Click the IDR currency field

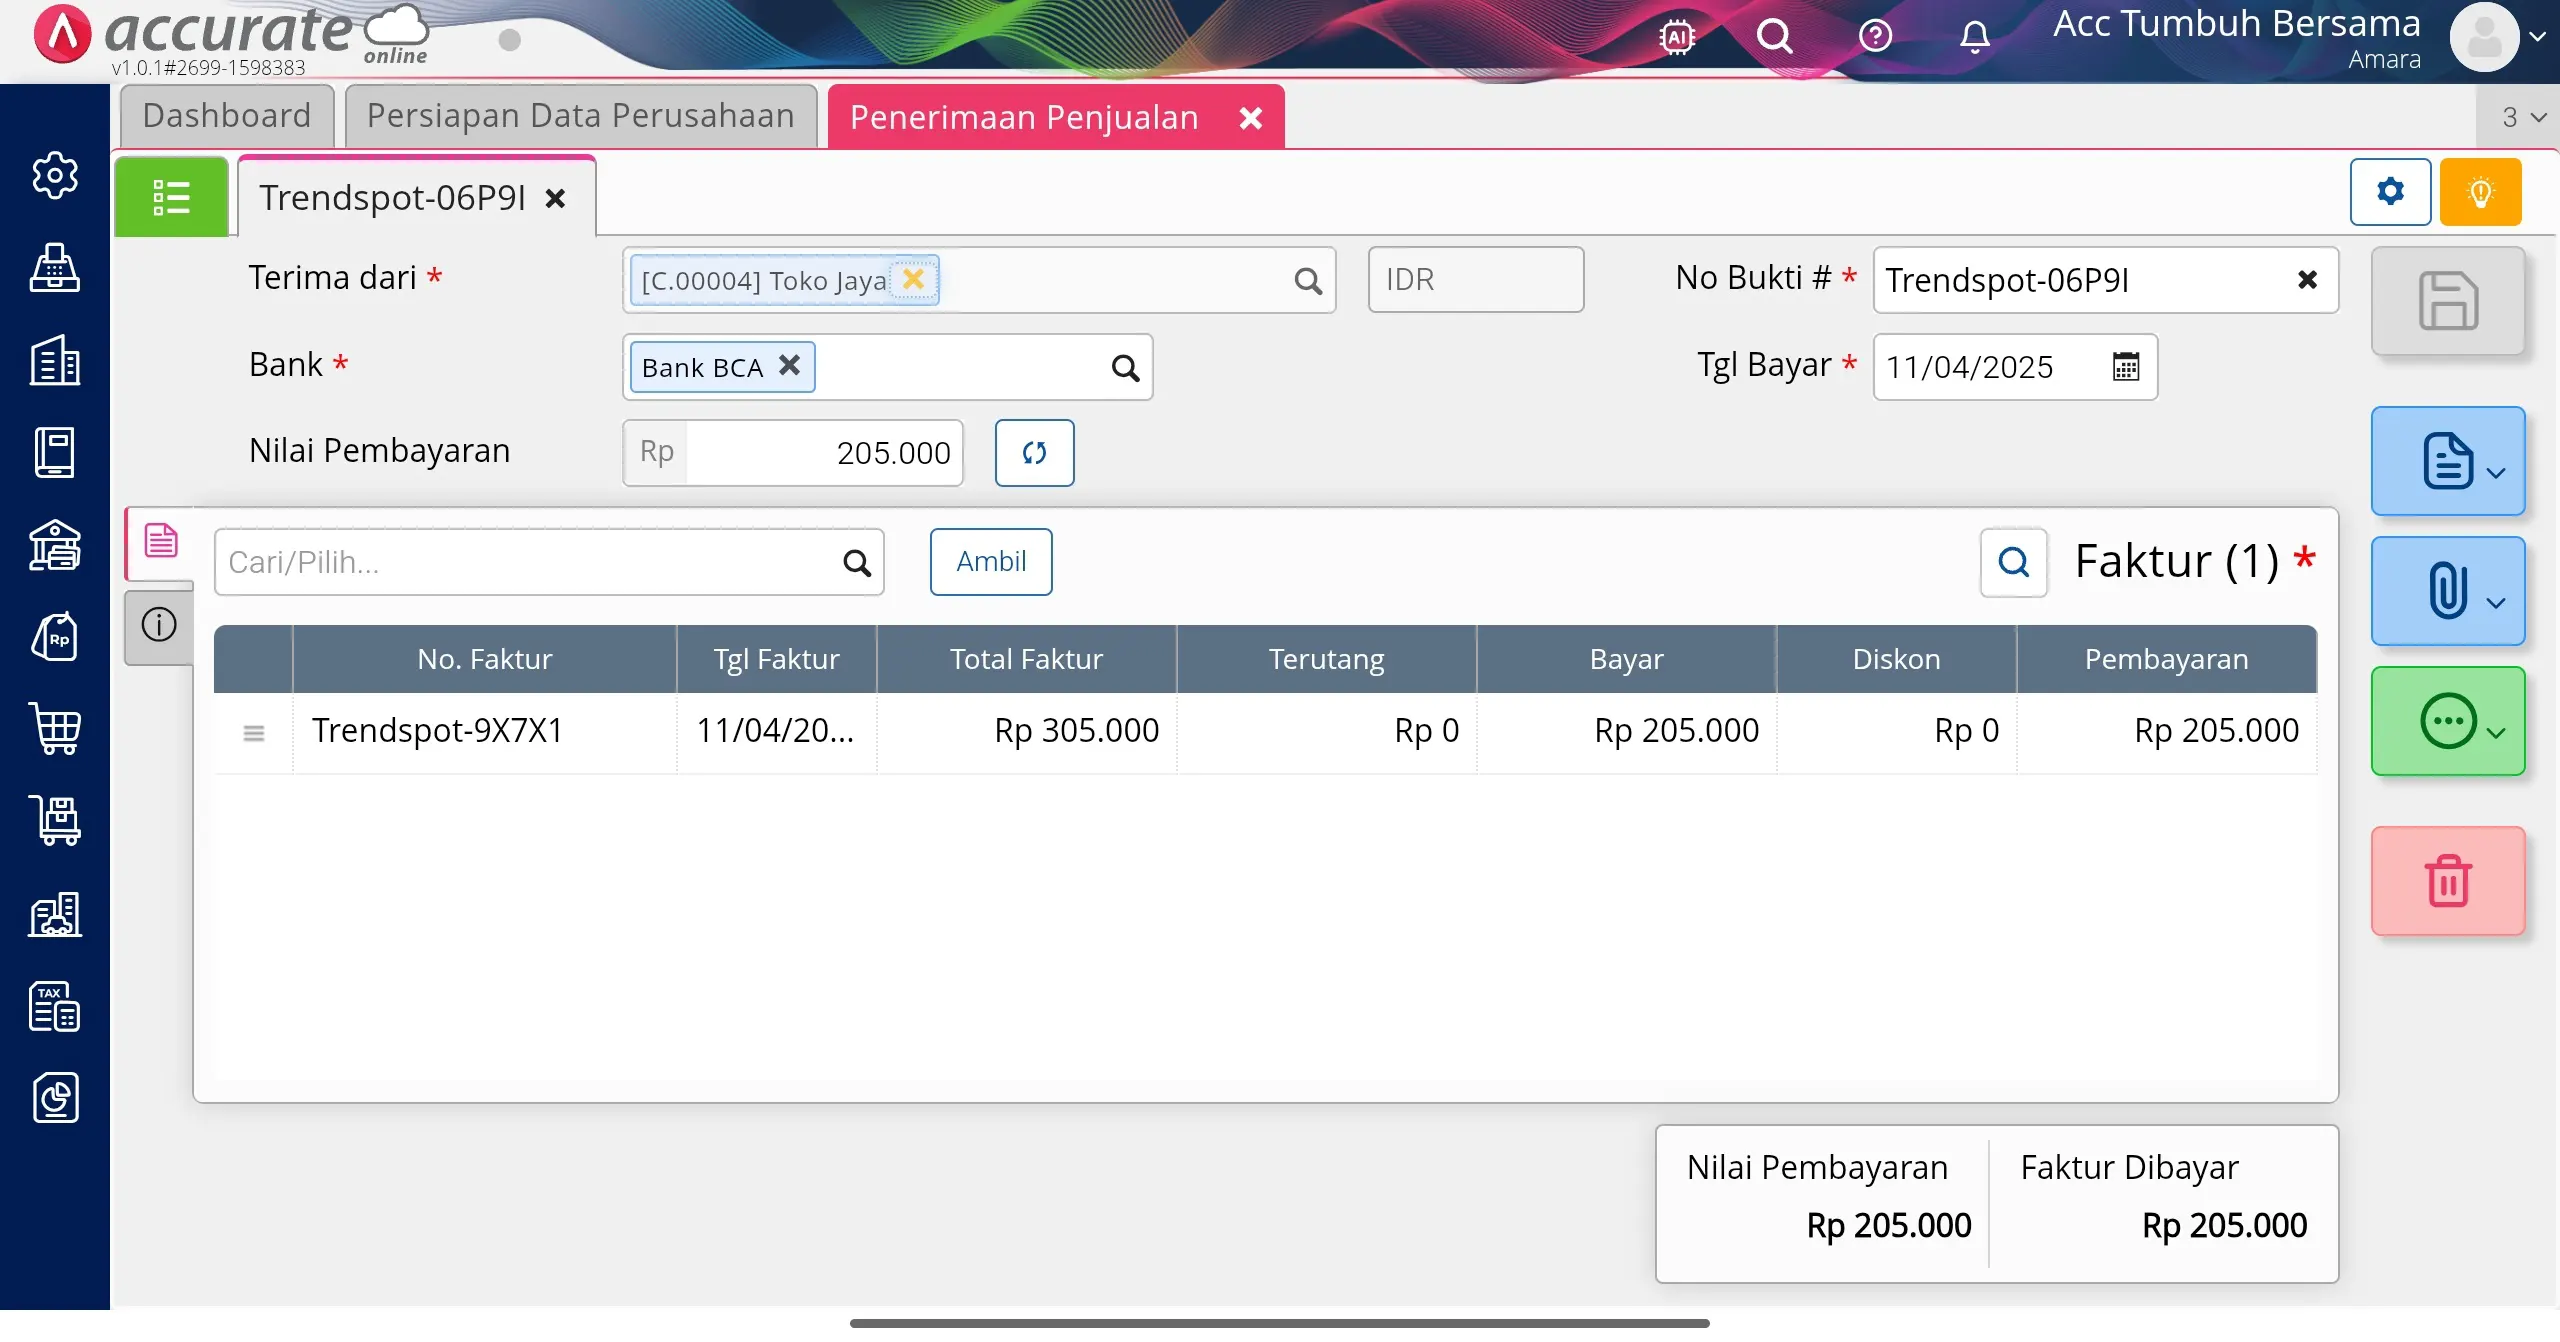[1476, 280]
